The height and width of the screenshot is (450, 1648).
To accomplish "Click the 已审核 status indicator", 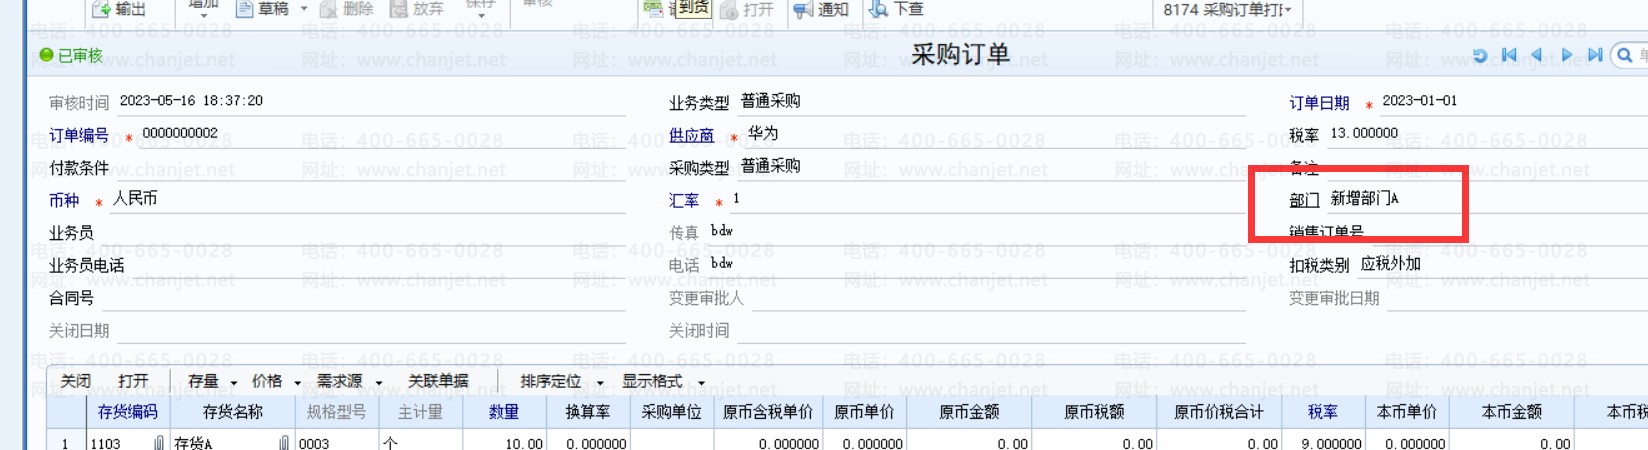I will pyautogui.click(x=71, y=55).
